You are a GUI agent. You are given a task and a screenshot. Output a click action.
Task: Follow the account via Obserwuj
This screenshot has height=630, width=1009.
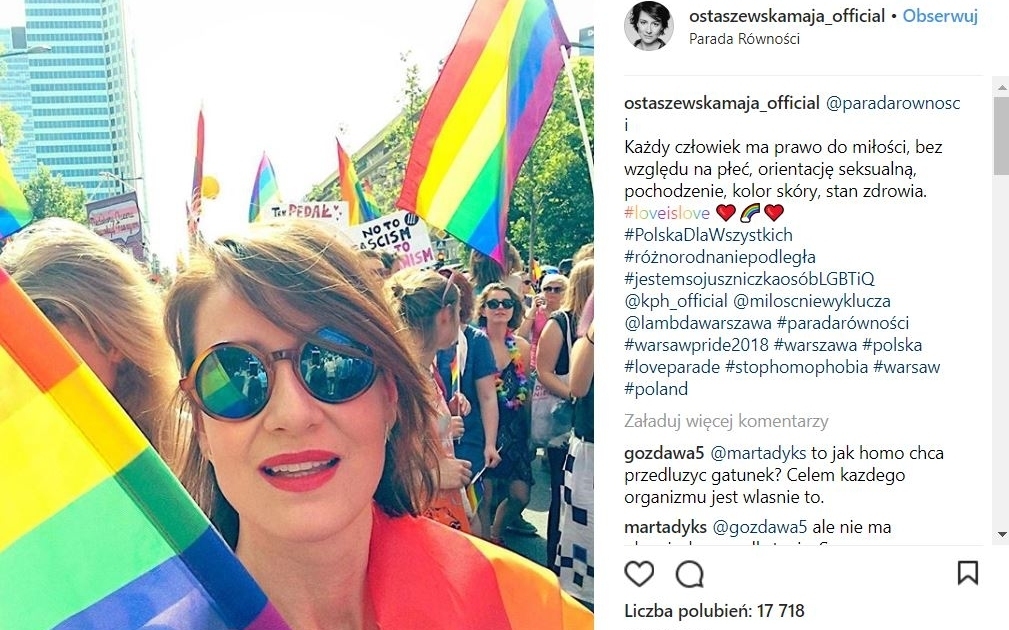point(940,16)
